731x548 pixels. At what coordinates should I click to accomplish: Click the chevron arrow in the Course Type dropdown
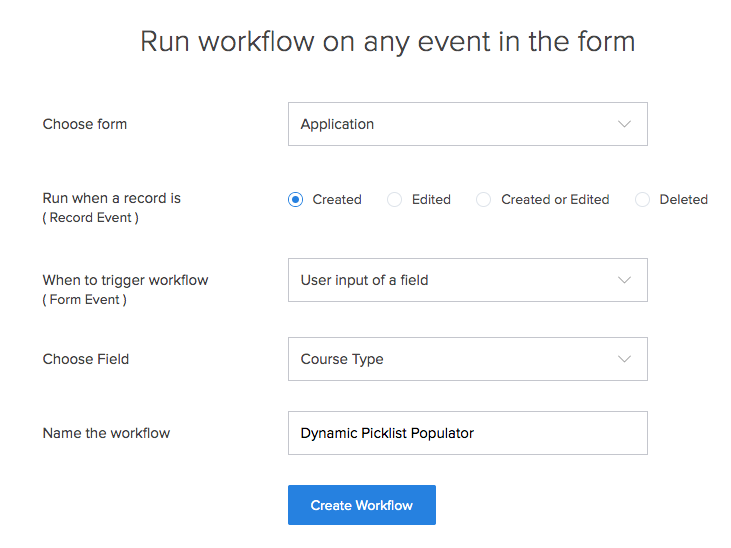(624, 359)
